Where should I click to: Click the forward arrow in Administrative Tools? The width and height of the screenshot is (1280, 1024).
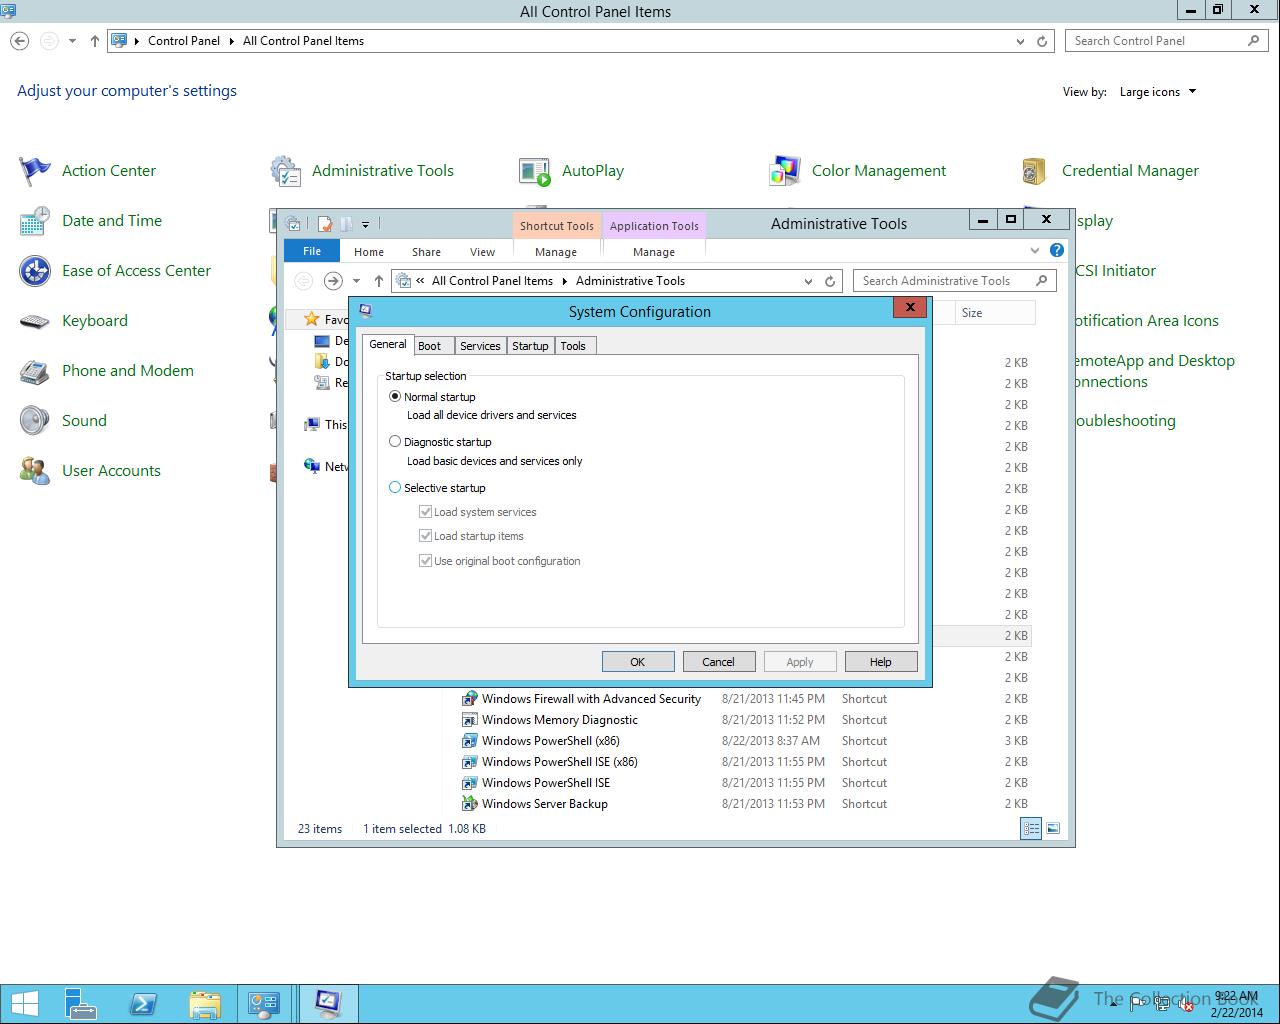tap(333, 281)
